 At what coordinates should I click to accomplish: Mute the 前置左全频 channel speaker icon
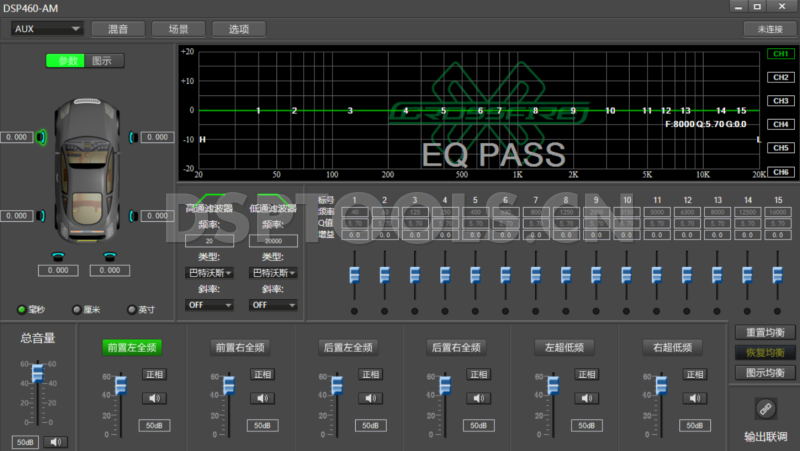(155, 398)
